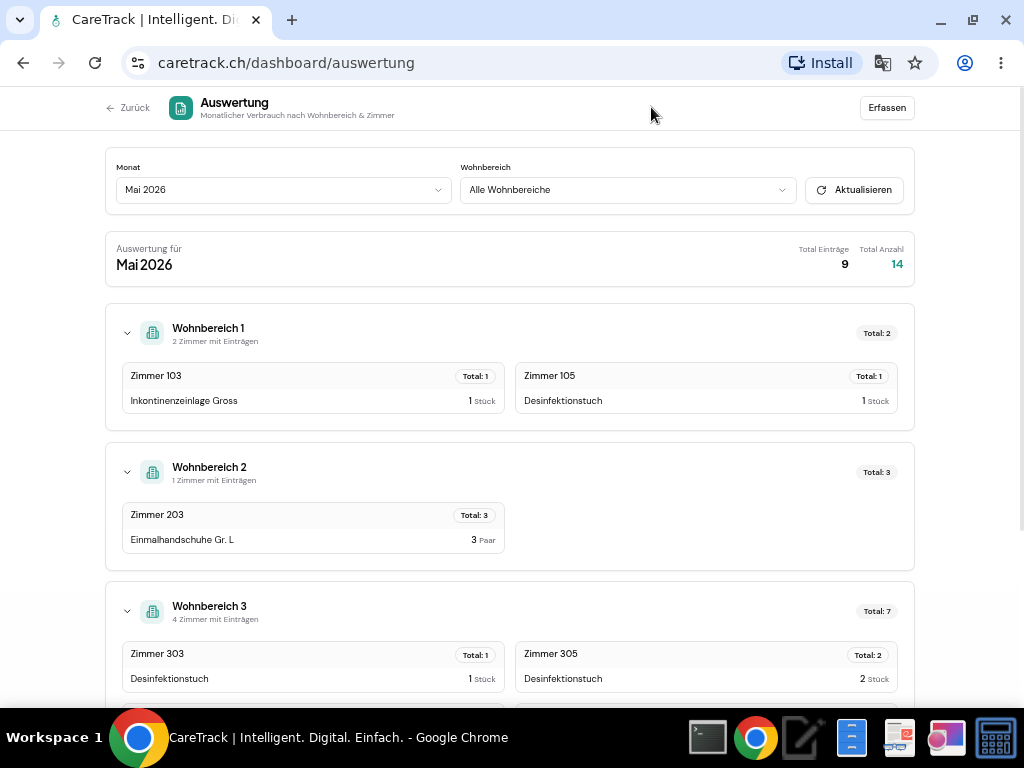This screenshot has height=768, width=1024.
Task: Click the building icon next to Wohnbereich 2
Action: pyautogui.click(x=152, y=472)
